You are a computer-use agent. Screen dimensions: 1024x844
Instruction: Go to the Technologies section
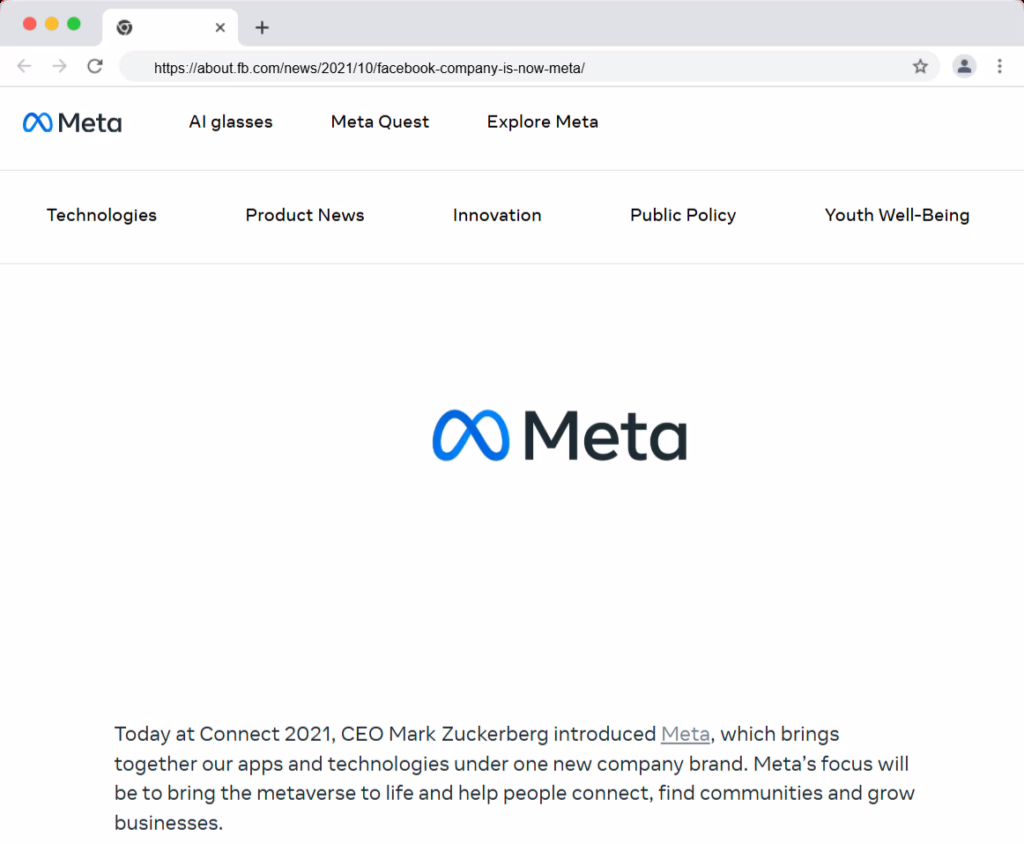tap(102, 216)
